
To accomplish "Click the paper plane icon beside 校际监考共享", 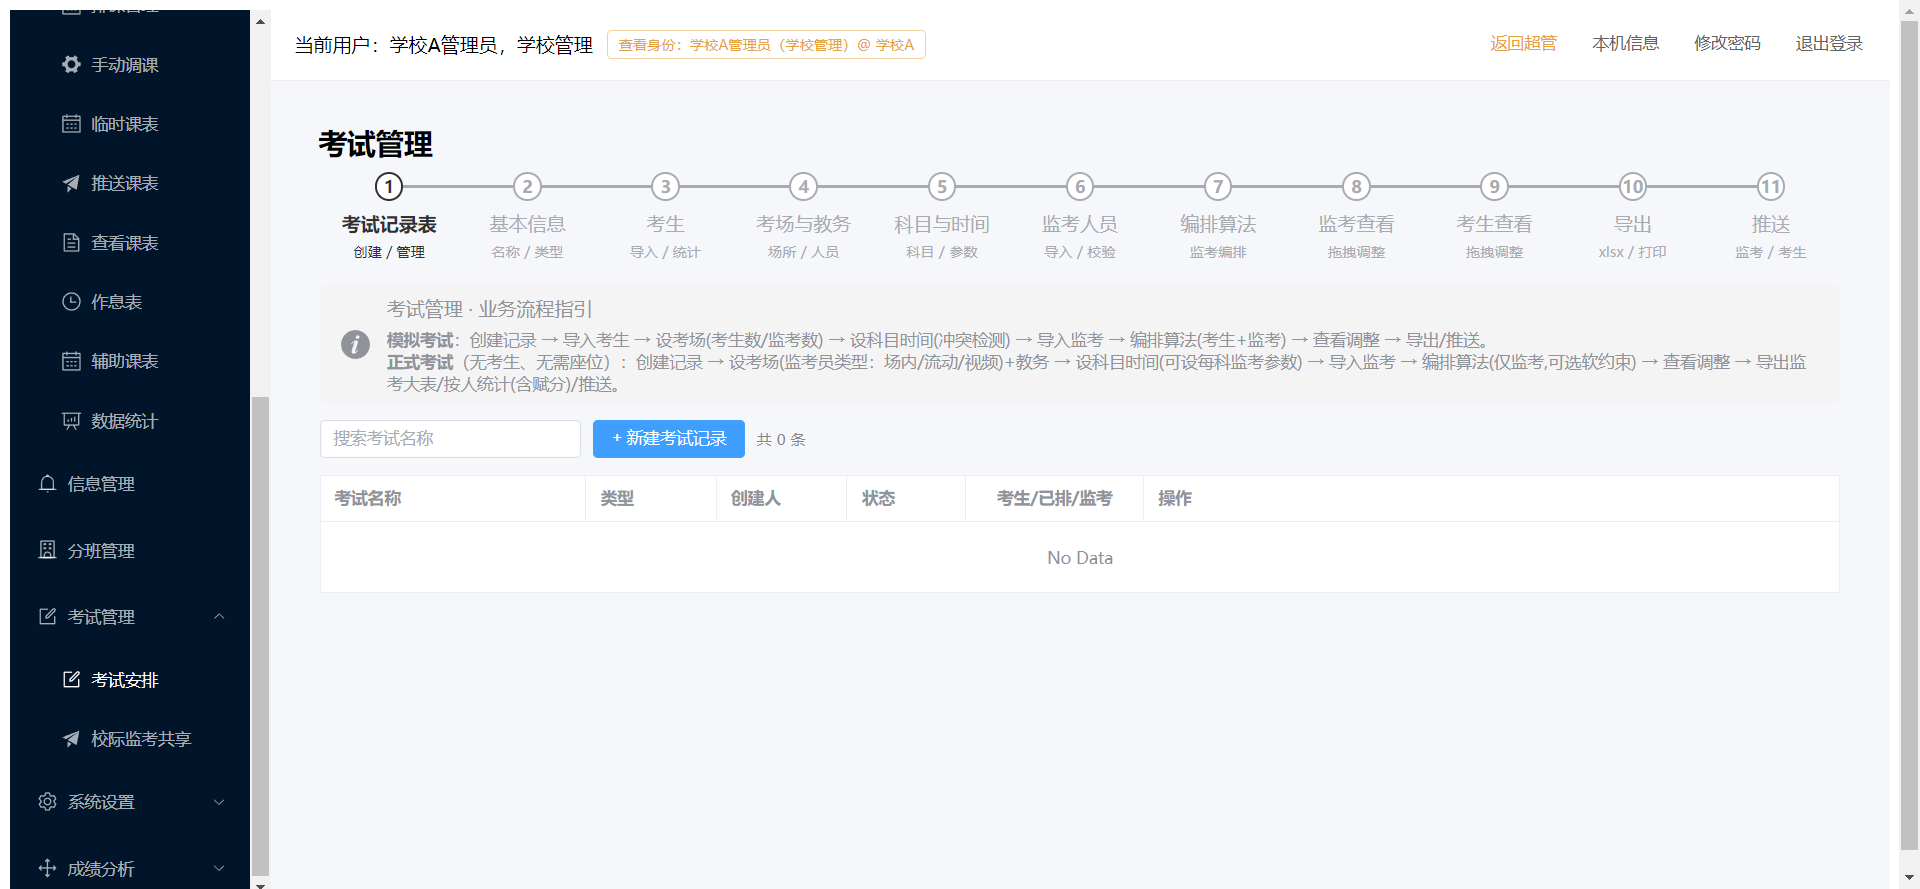I will pos(71,739).
